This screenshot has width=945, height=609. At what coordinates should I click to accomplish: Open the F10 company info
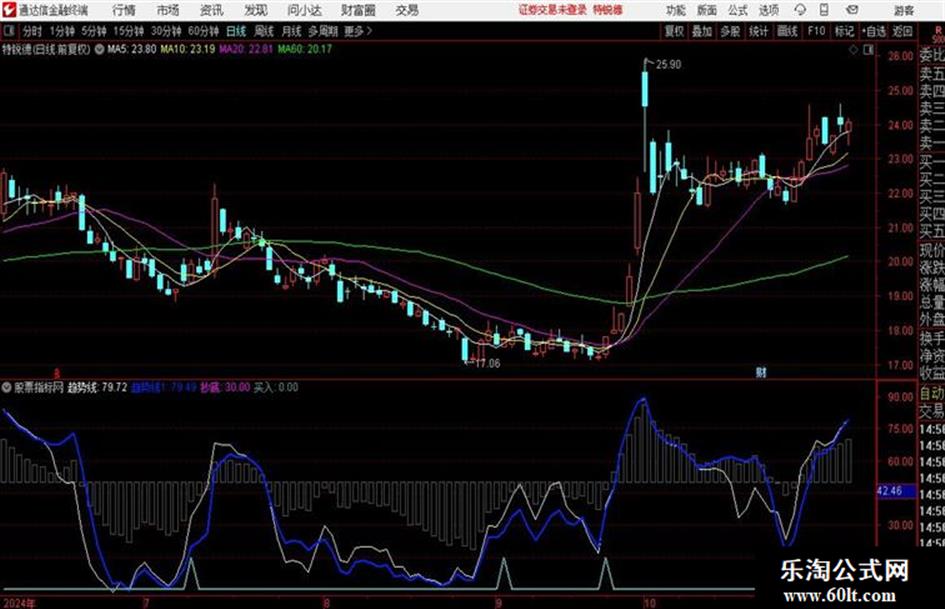[816, 31]
